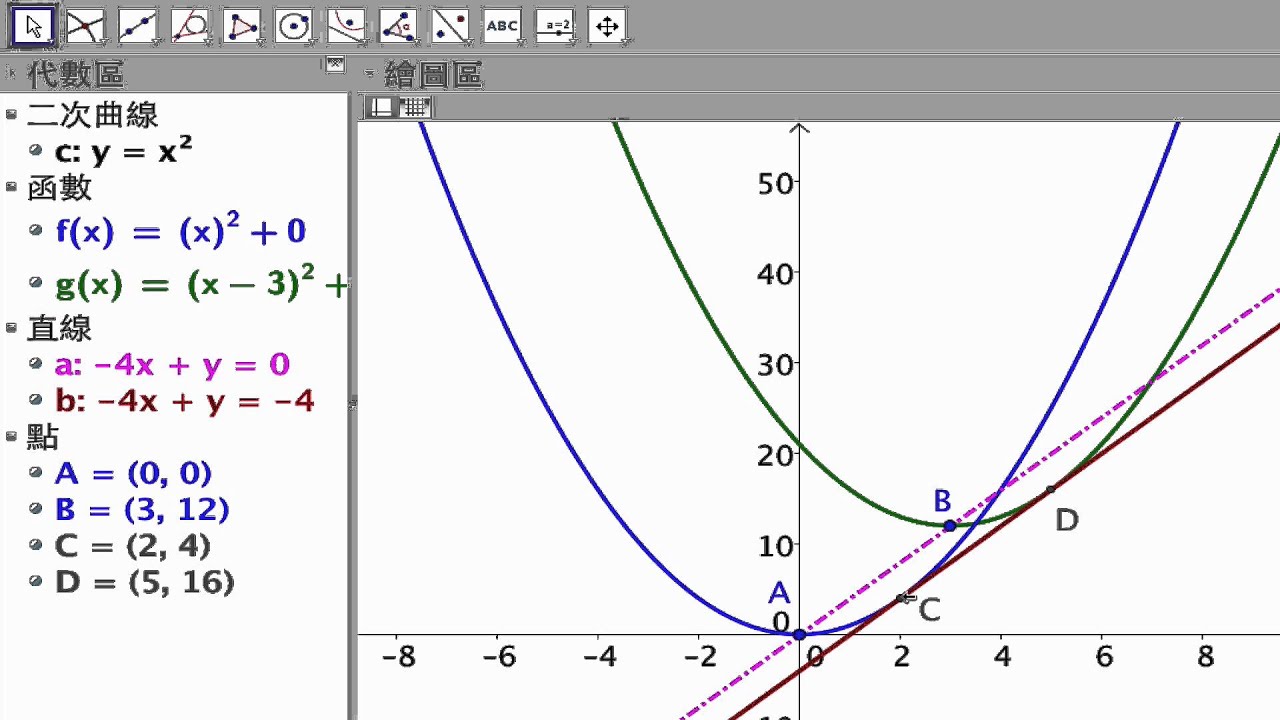Toggle visibility of line a: -4x + y = 0
The image size is (1280, 720).
[37, 365]
